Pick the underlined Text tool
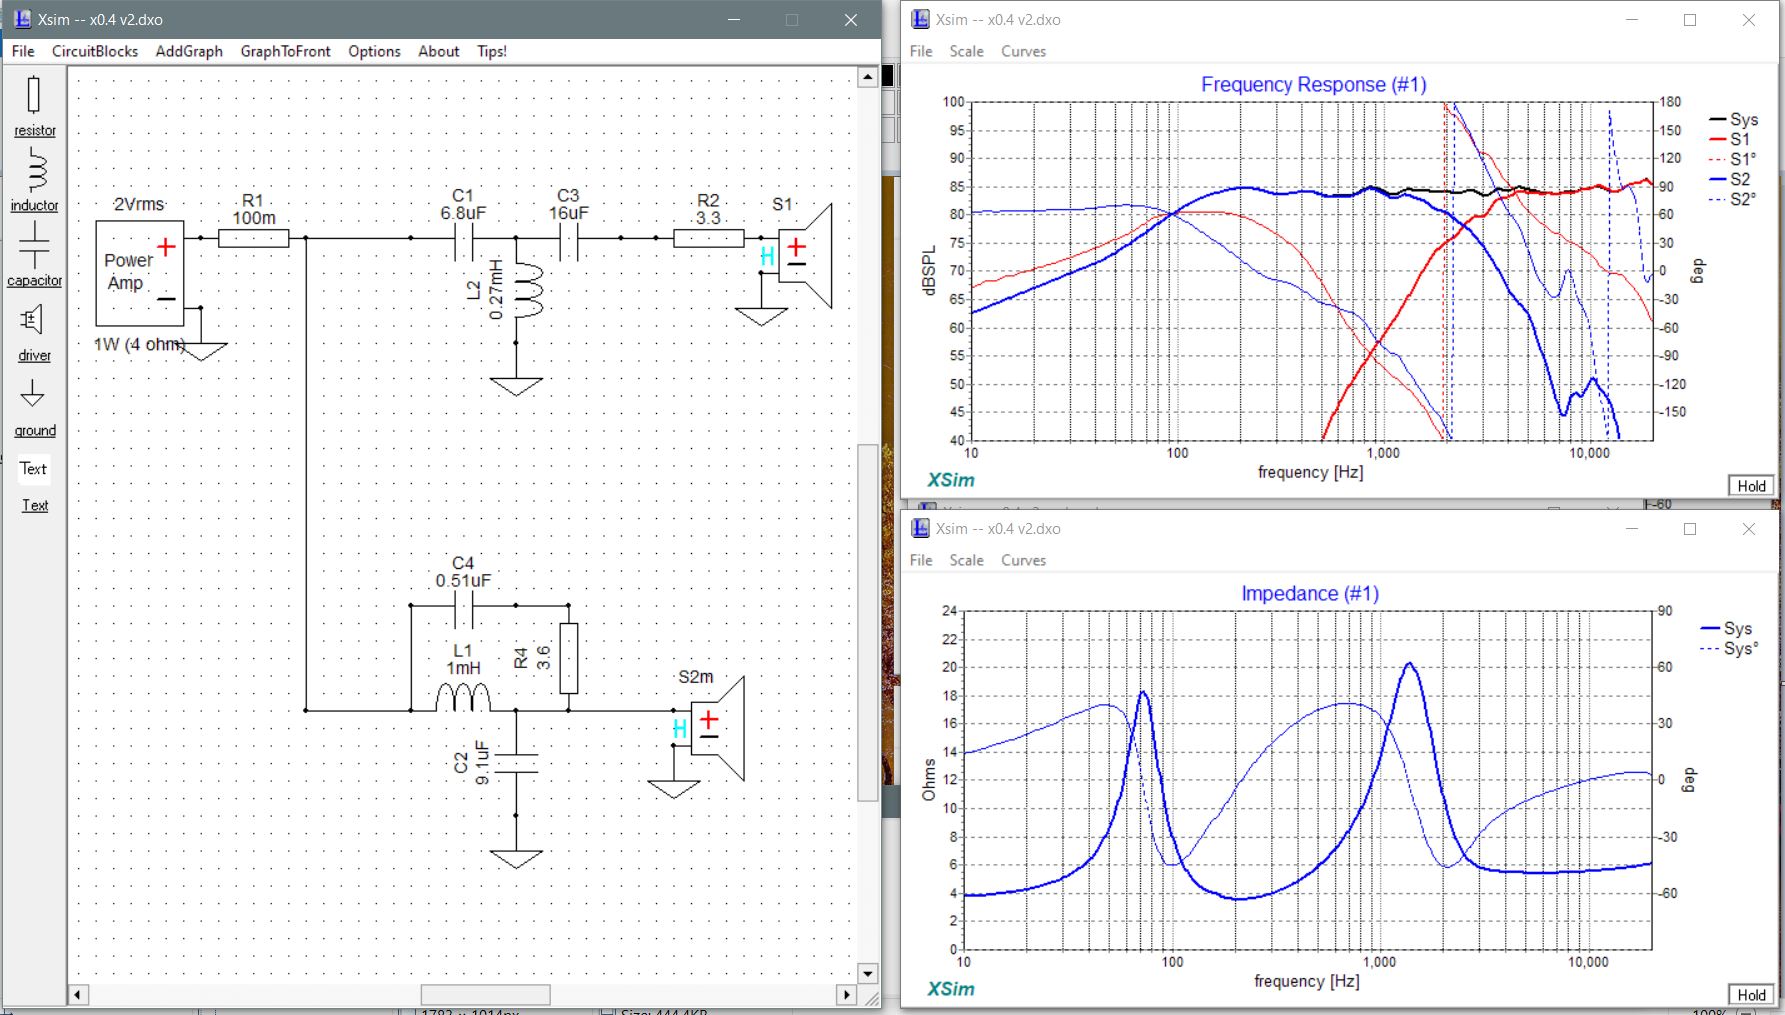 35,505
